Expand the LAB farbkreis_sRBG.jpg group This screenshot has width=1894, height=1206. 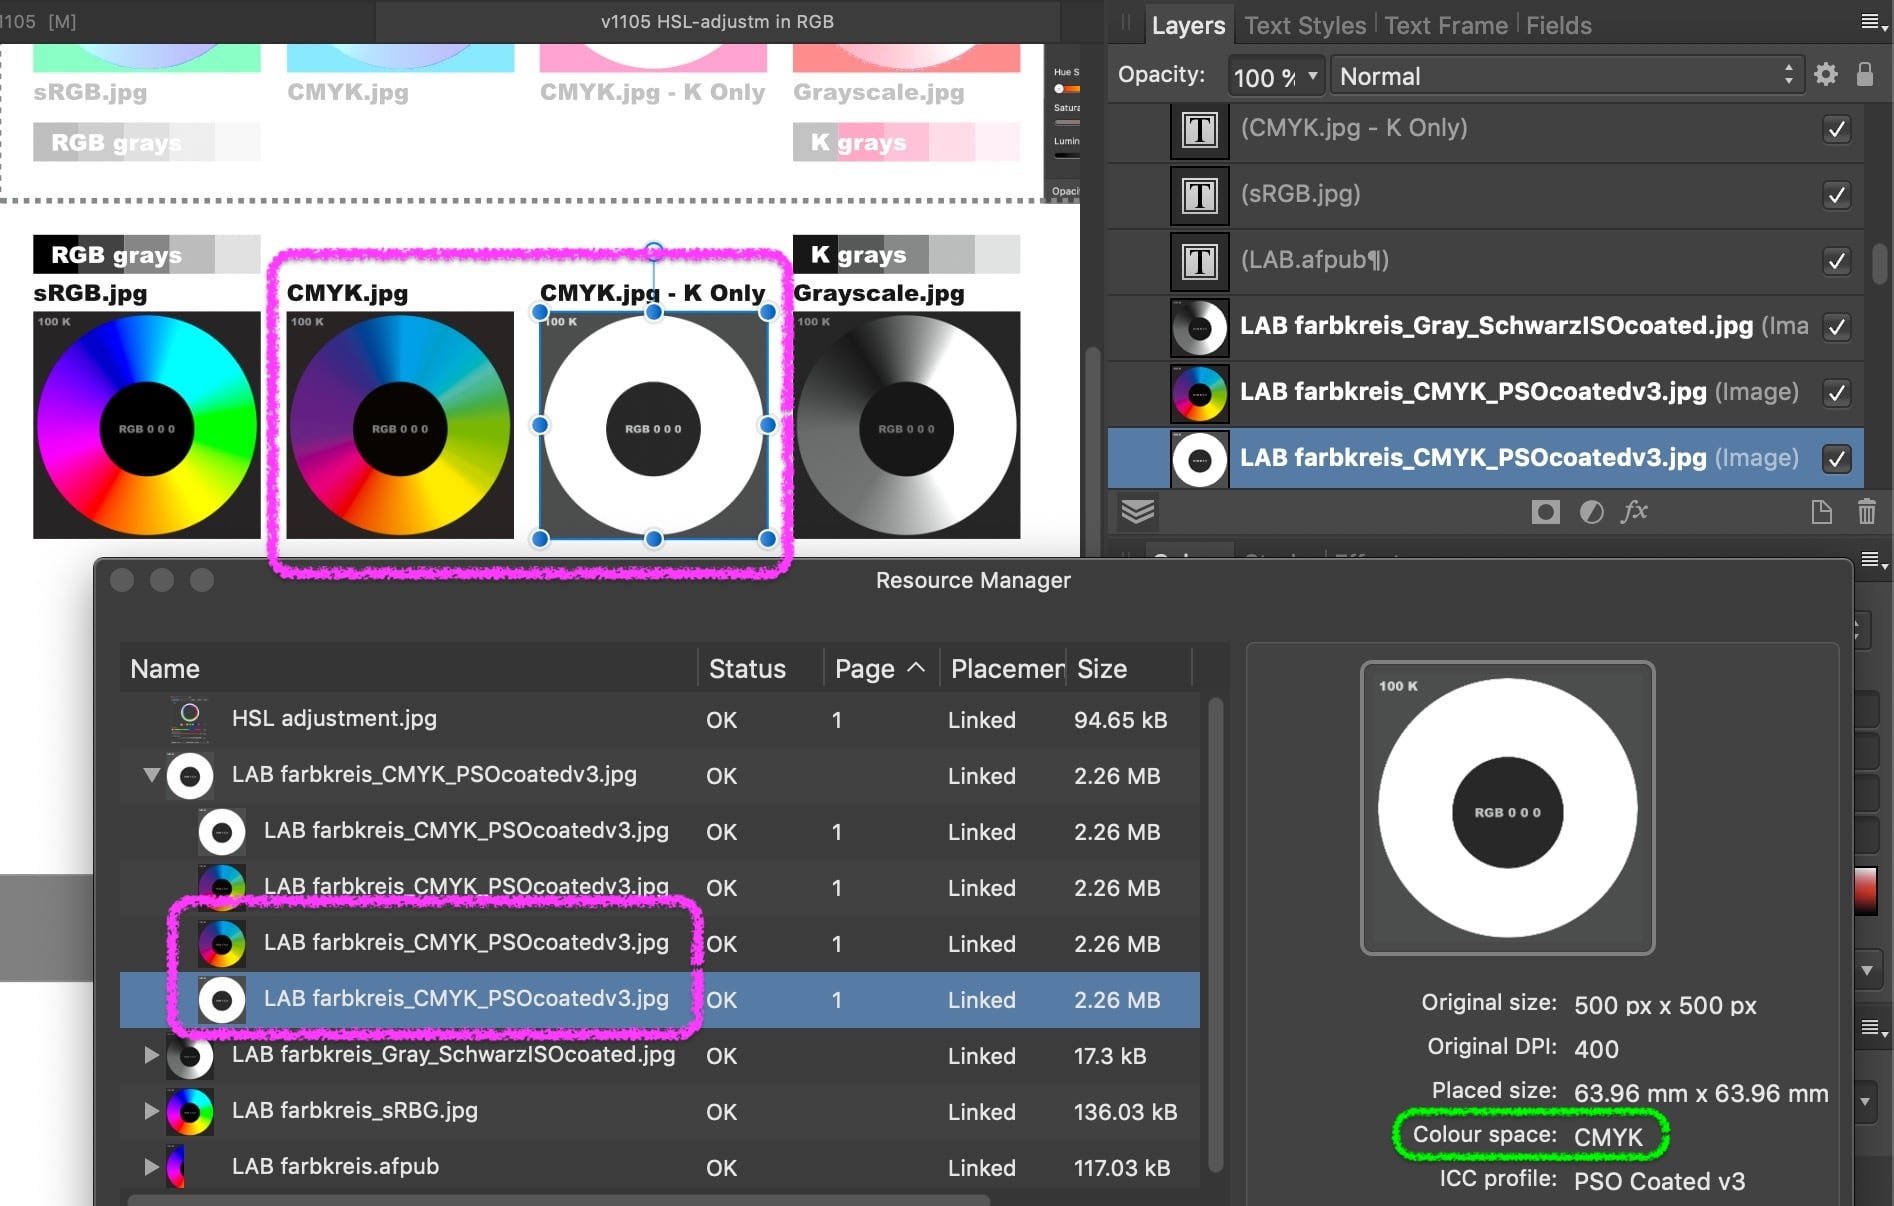point(151,1111)
